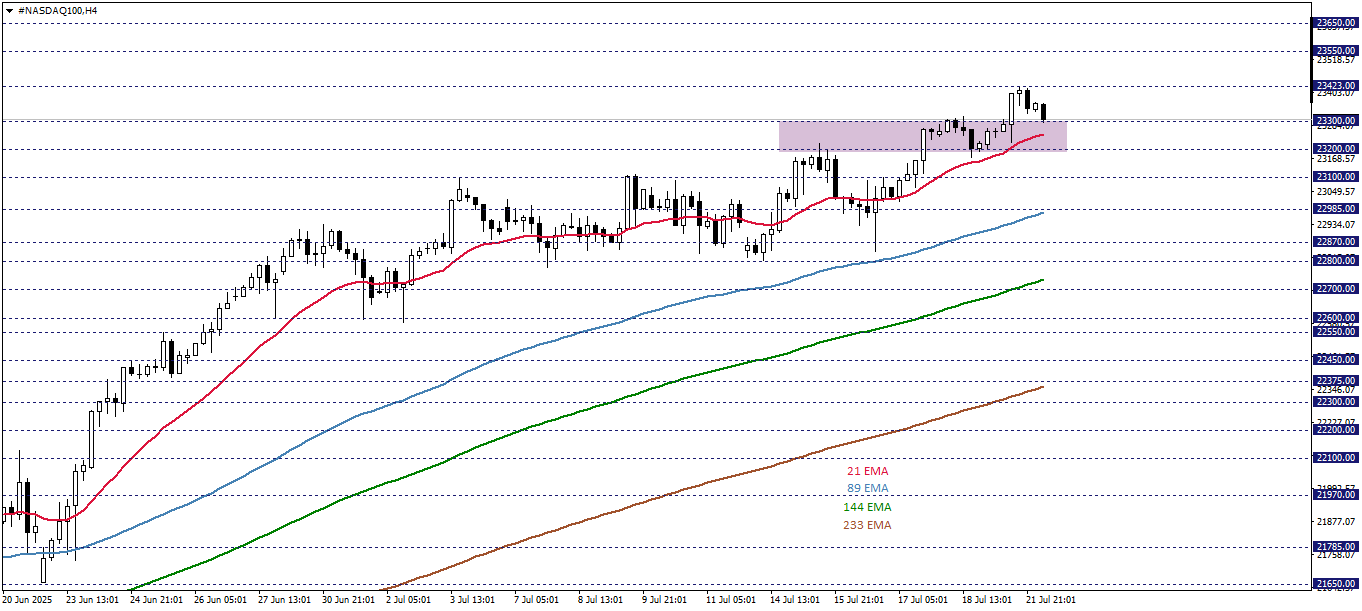This screenshot has width=1362, height=611.
Task: Select the 23423.00 price level label
Action: 1335,86
